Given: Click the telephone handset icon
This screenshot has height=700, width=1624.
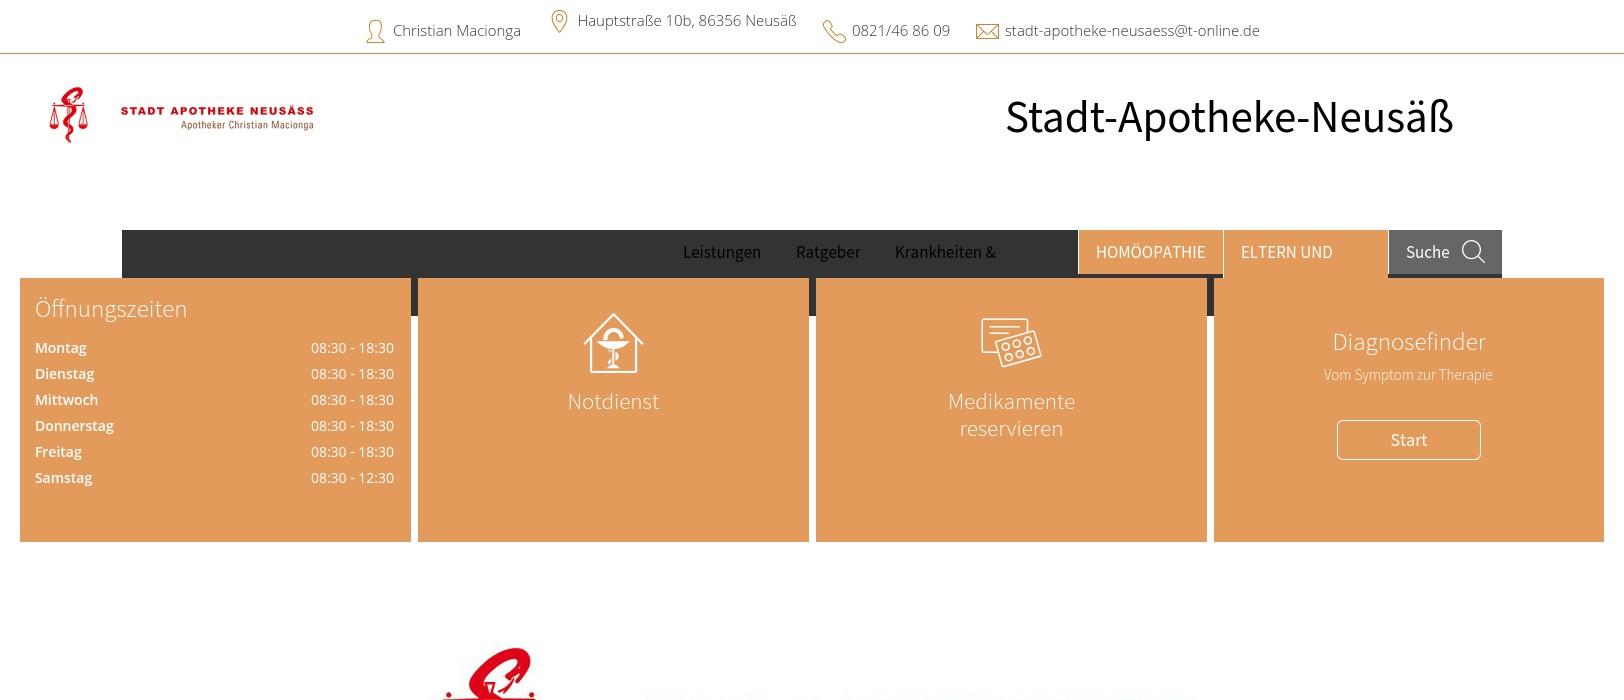Looking at the screenshot, I should coord(834,32).
